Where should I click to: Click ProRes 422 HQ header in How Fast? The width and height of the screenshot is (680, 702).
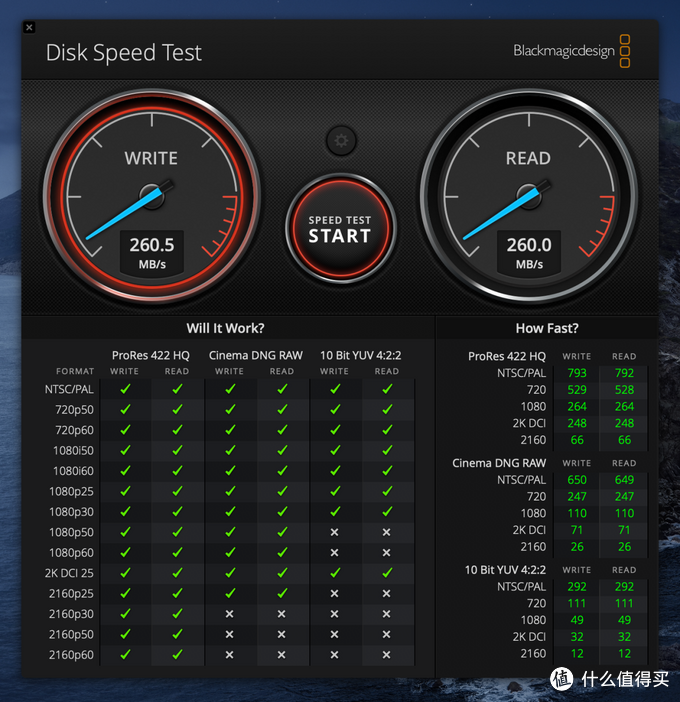click(x=507, y=356)
